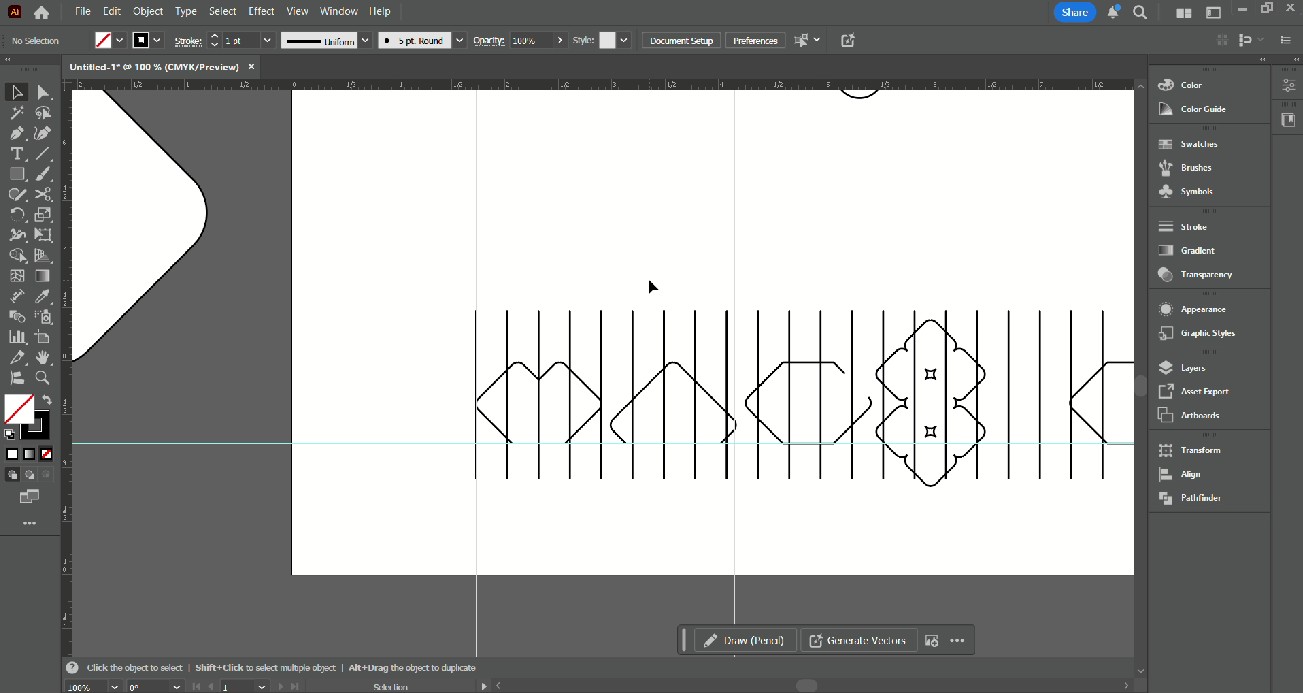The height and width of the screenshot is (693, 1303).
Task: Open the Window menu
Action: click(339, 11)
